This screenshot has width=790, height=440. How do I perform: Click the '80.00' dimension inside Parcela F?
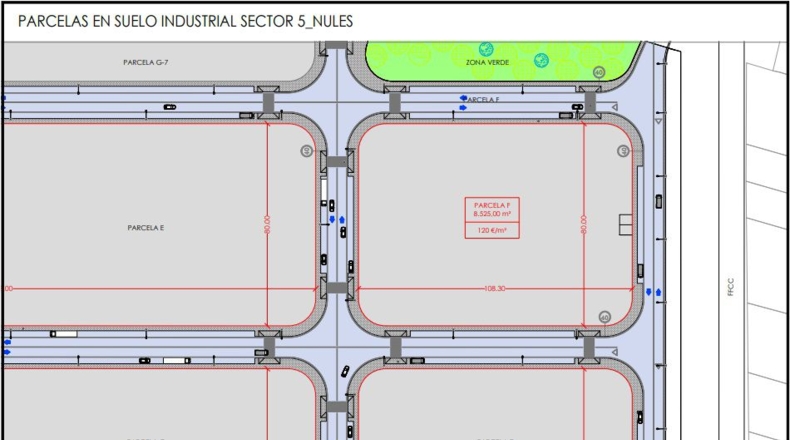tap(583, 224)
